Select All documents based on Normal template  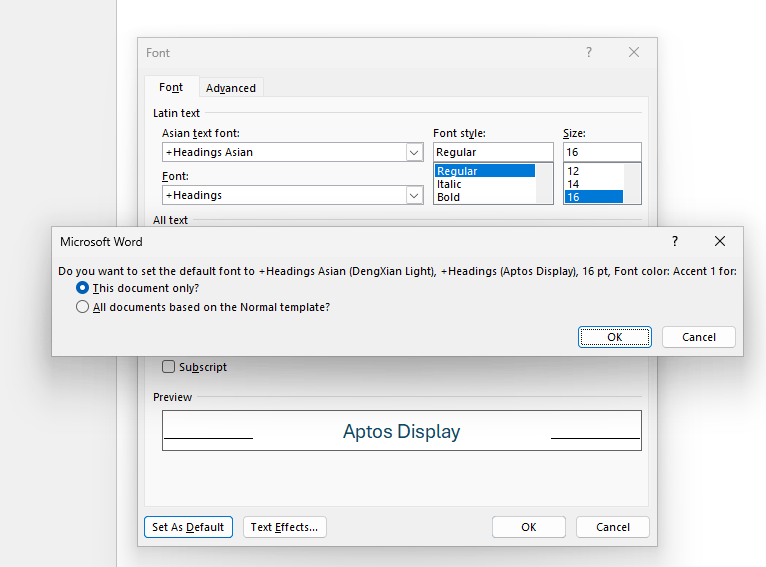pyautogui.click(x=82, y=307)
